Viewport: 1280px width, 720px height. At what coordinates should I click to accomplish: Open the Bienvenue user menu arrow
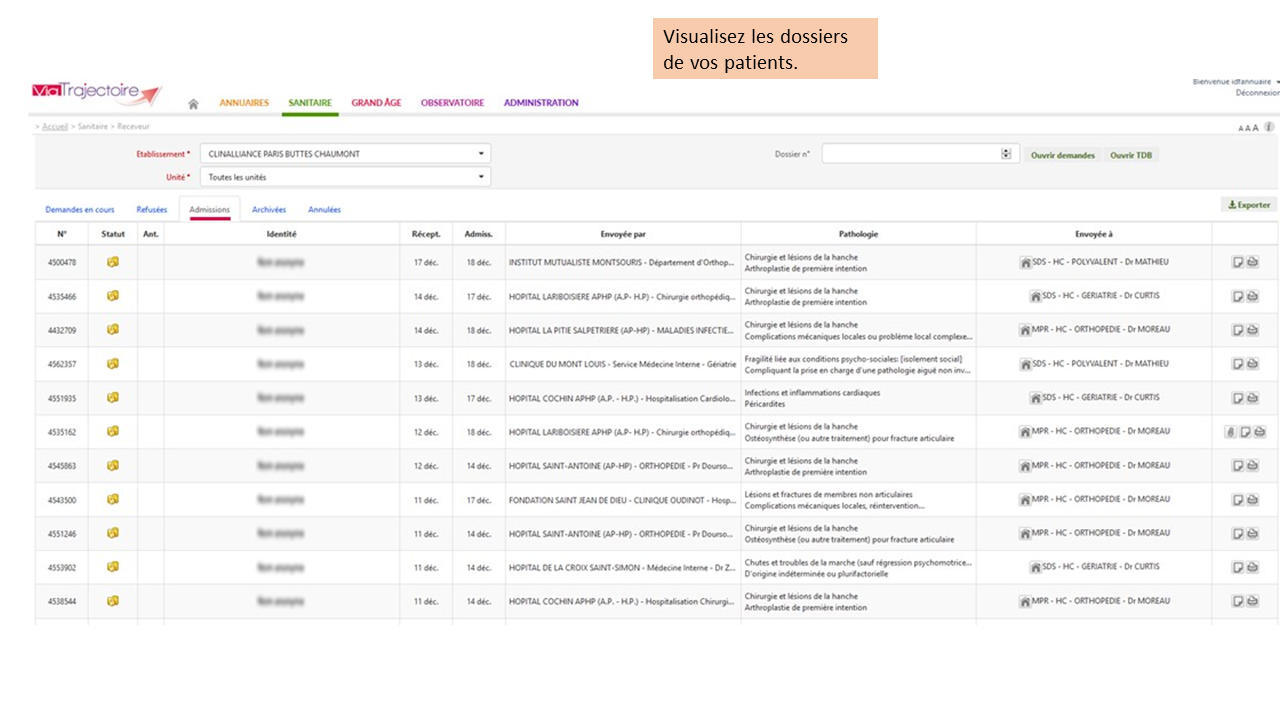coord(1277,82)
